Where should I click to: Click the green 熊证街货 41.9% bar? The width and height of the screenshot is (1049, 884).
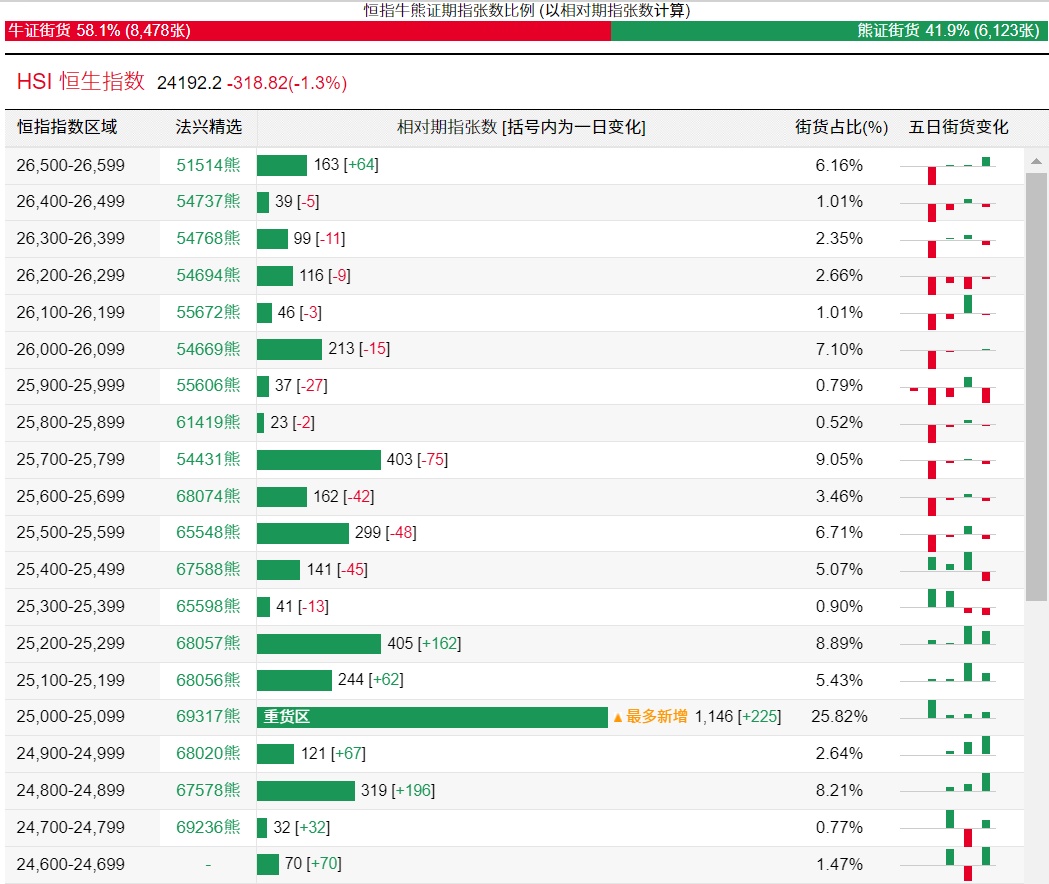829,31
